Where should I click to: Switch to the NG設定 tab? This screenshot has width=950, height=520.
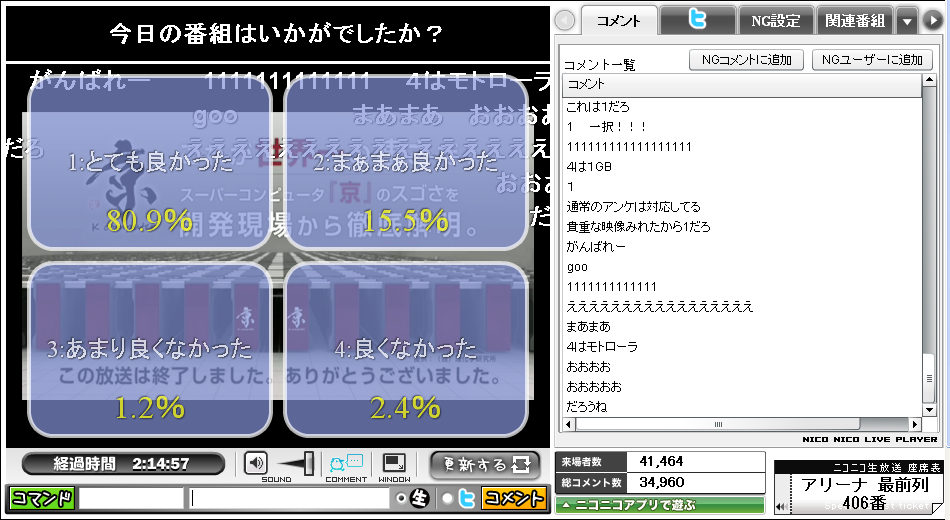776,21
